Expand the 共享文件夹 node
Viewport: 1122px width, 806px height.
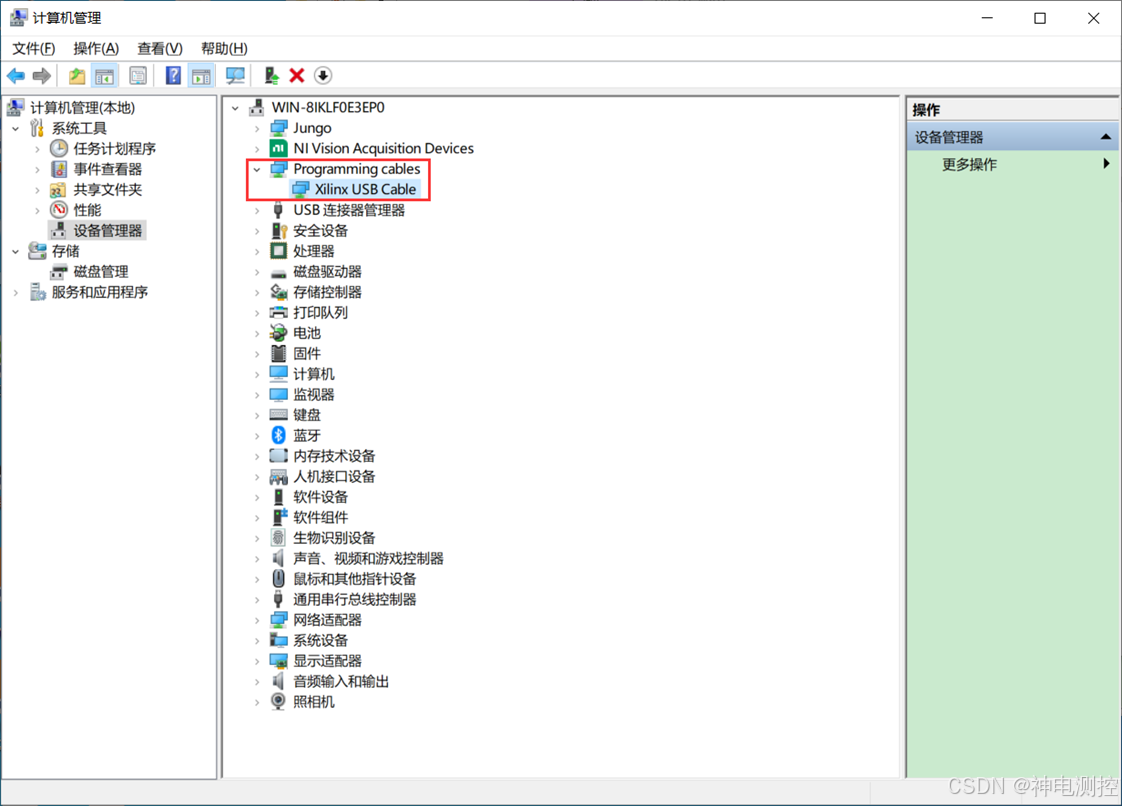click(x=37, y=190)
